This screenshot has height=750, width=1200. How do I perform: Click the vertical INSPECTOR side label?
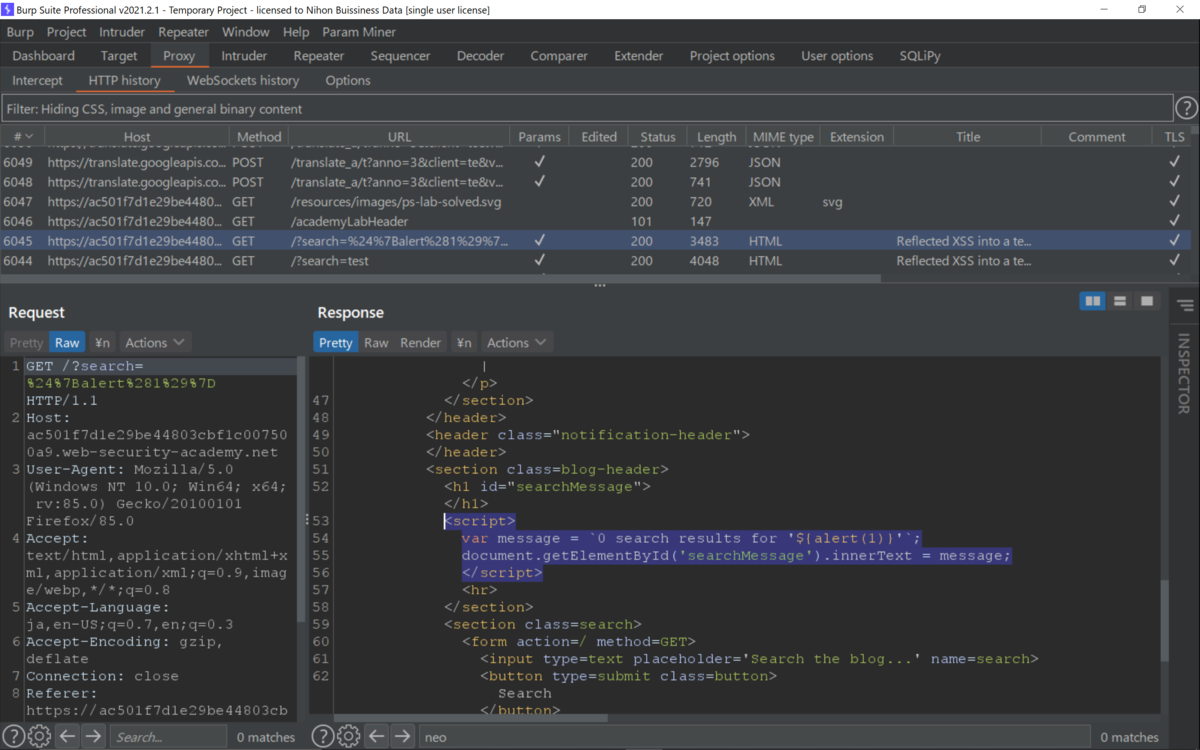(x=1184, y=373)
